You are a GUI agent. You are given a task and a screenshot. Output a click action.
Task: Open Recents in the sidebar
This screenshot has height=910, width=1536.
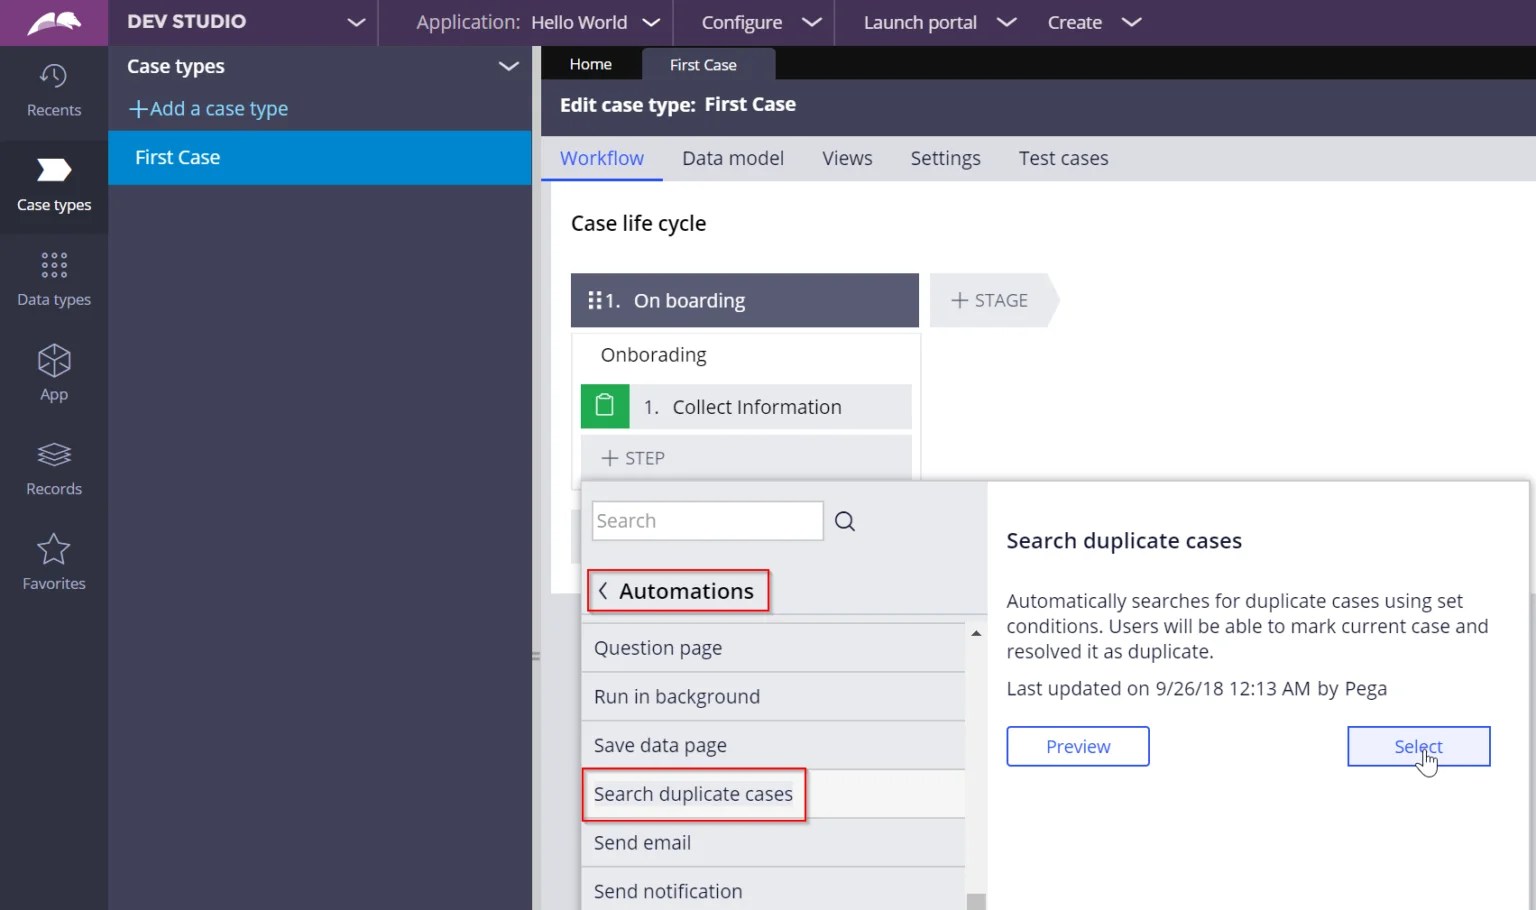tap(54, 90)
